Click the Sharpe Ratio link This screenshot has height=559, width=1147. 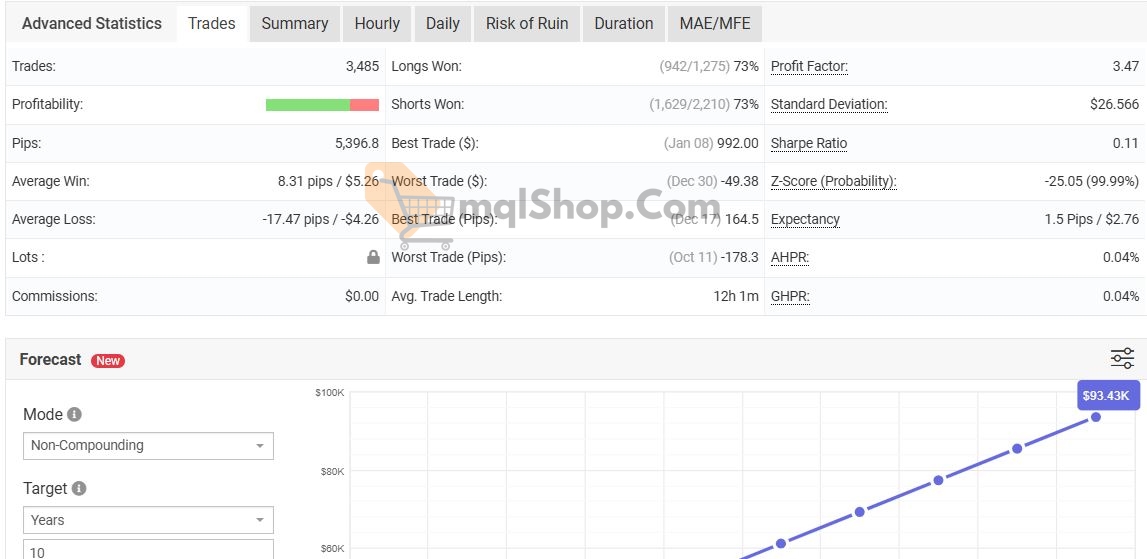click(x=808, y=143)
